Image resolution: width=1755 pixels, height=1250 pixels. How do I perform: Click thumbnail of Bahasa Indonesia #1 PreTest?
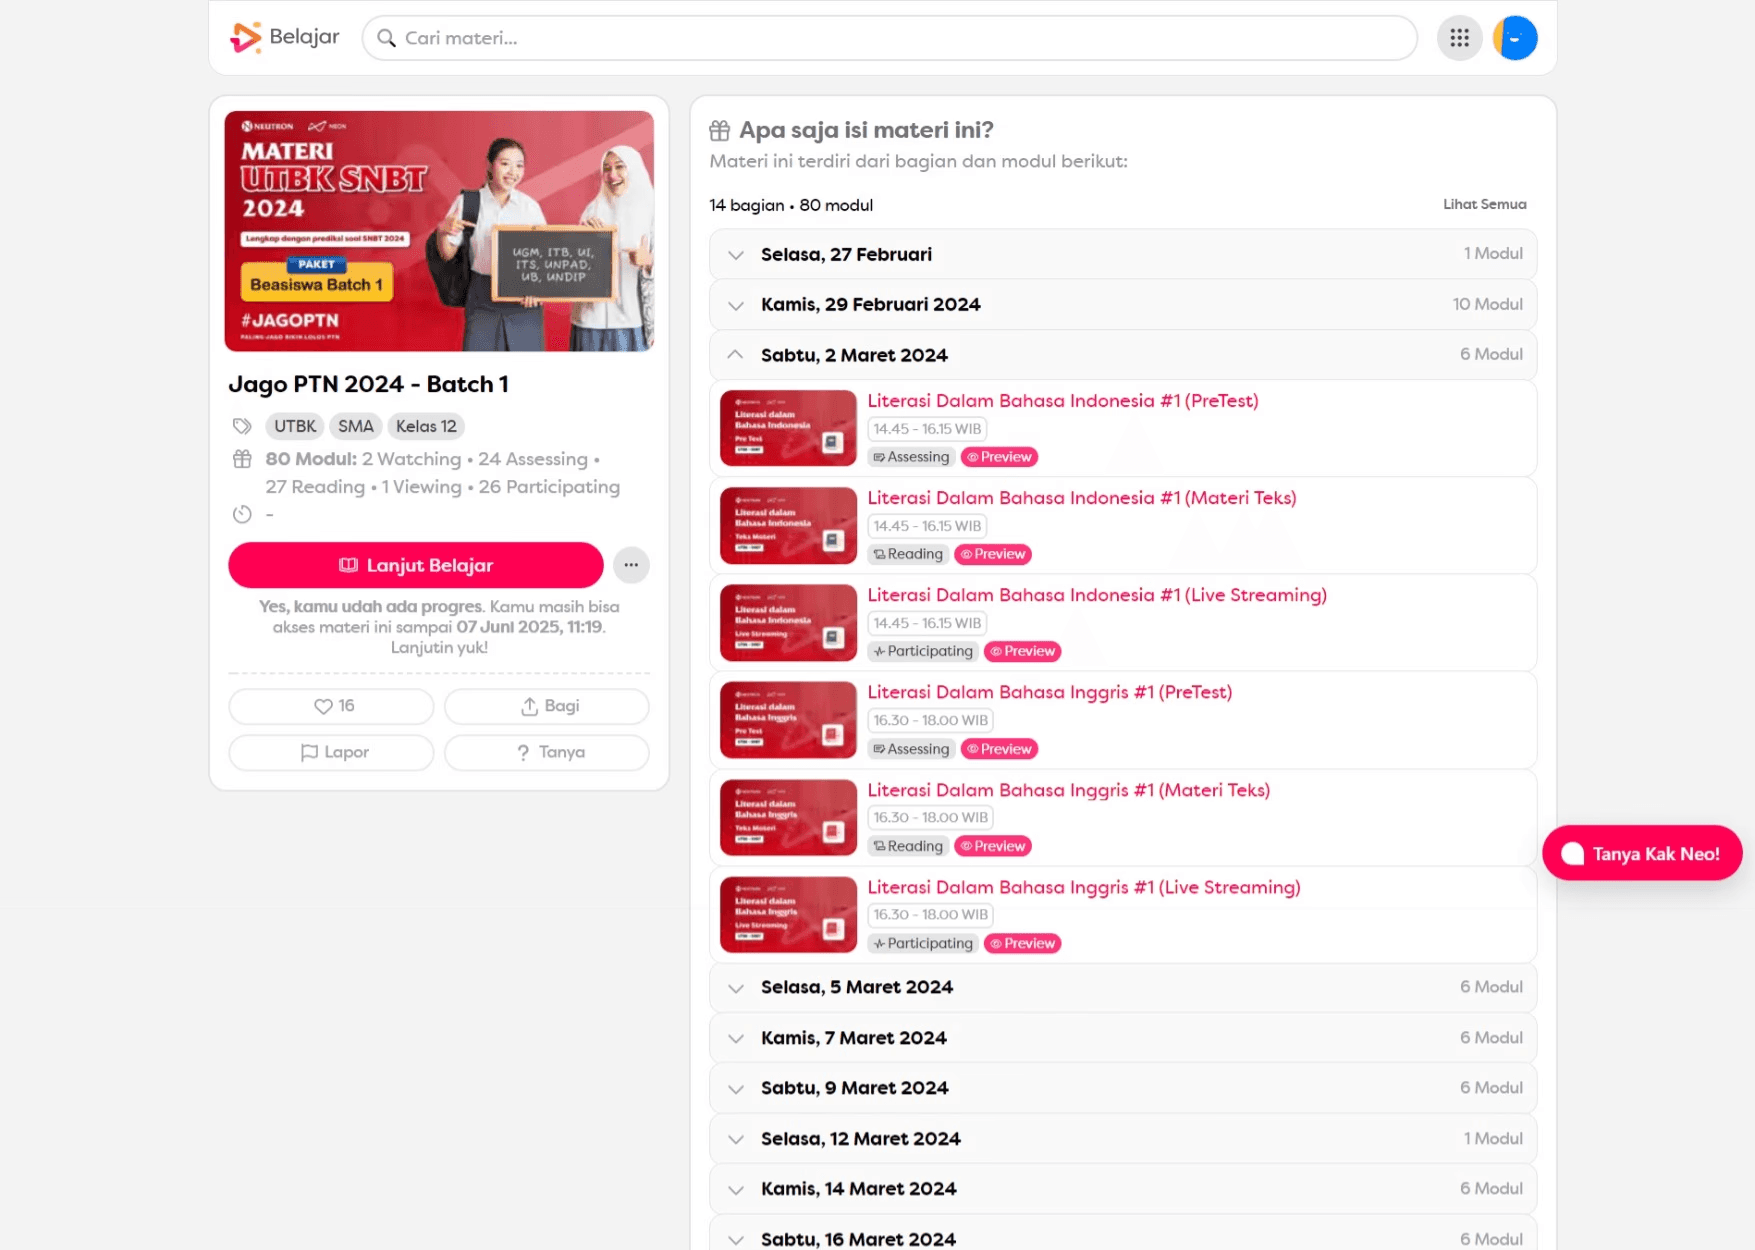(788, 428)
